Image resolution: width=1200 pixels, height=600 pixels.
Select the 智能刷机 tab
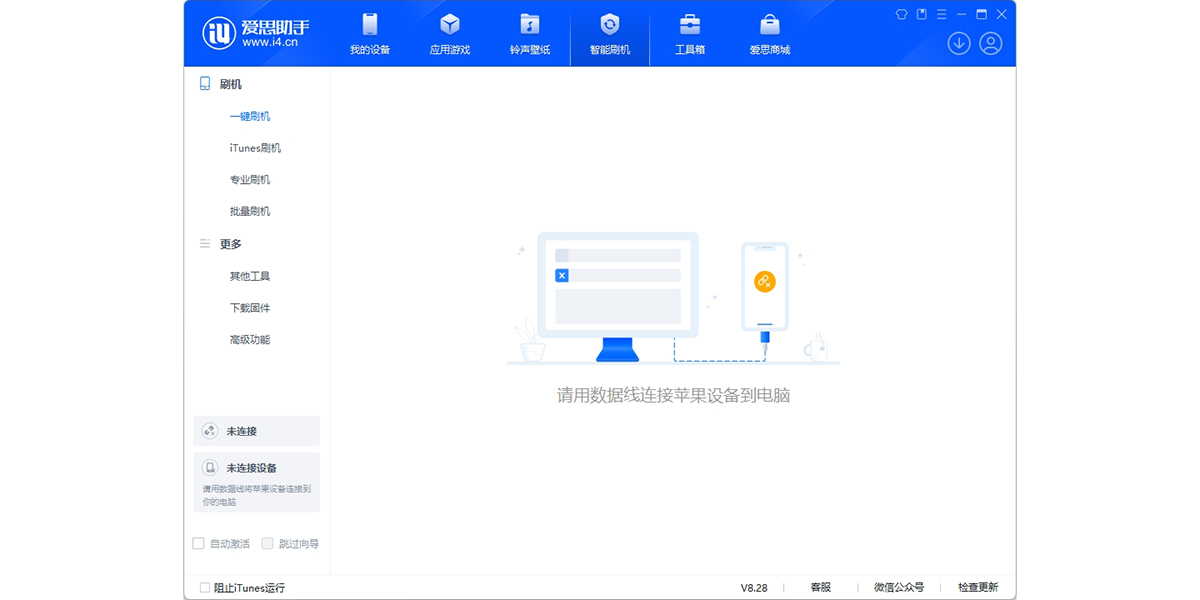(x=610, y=34)
